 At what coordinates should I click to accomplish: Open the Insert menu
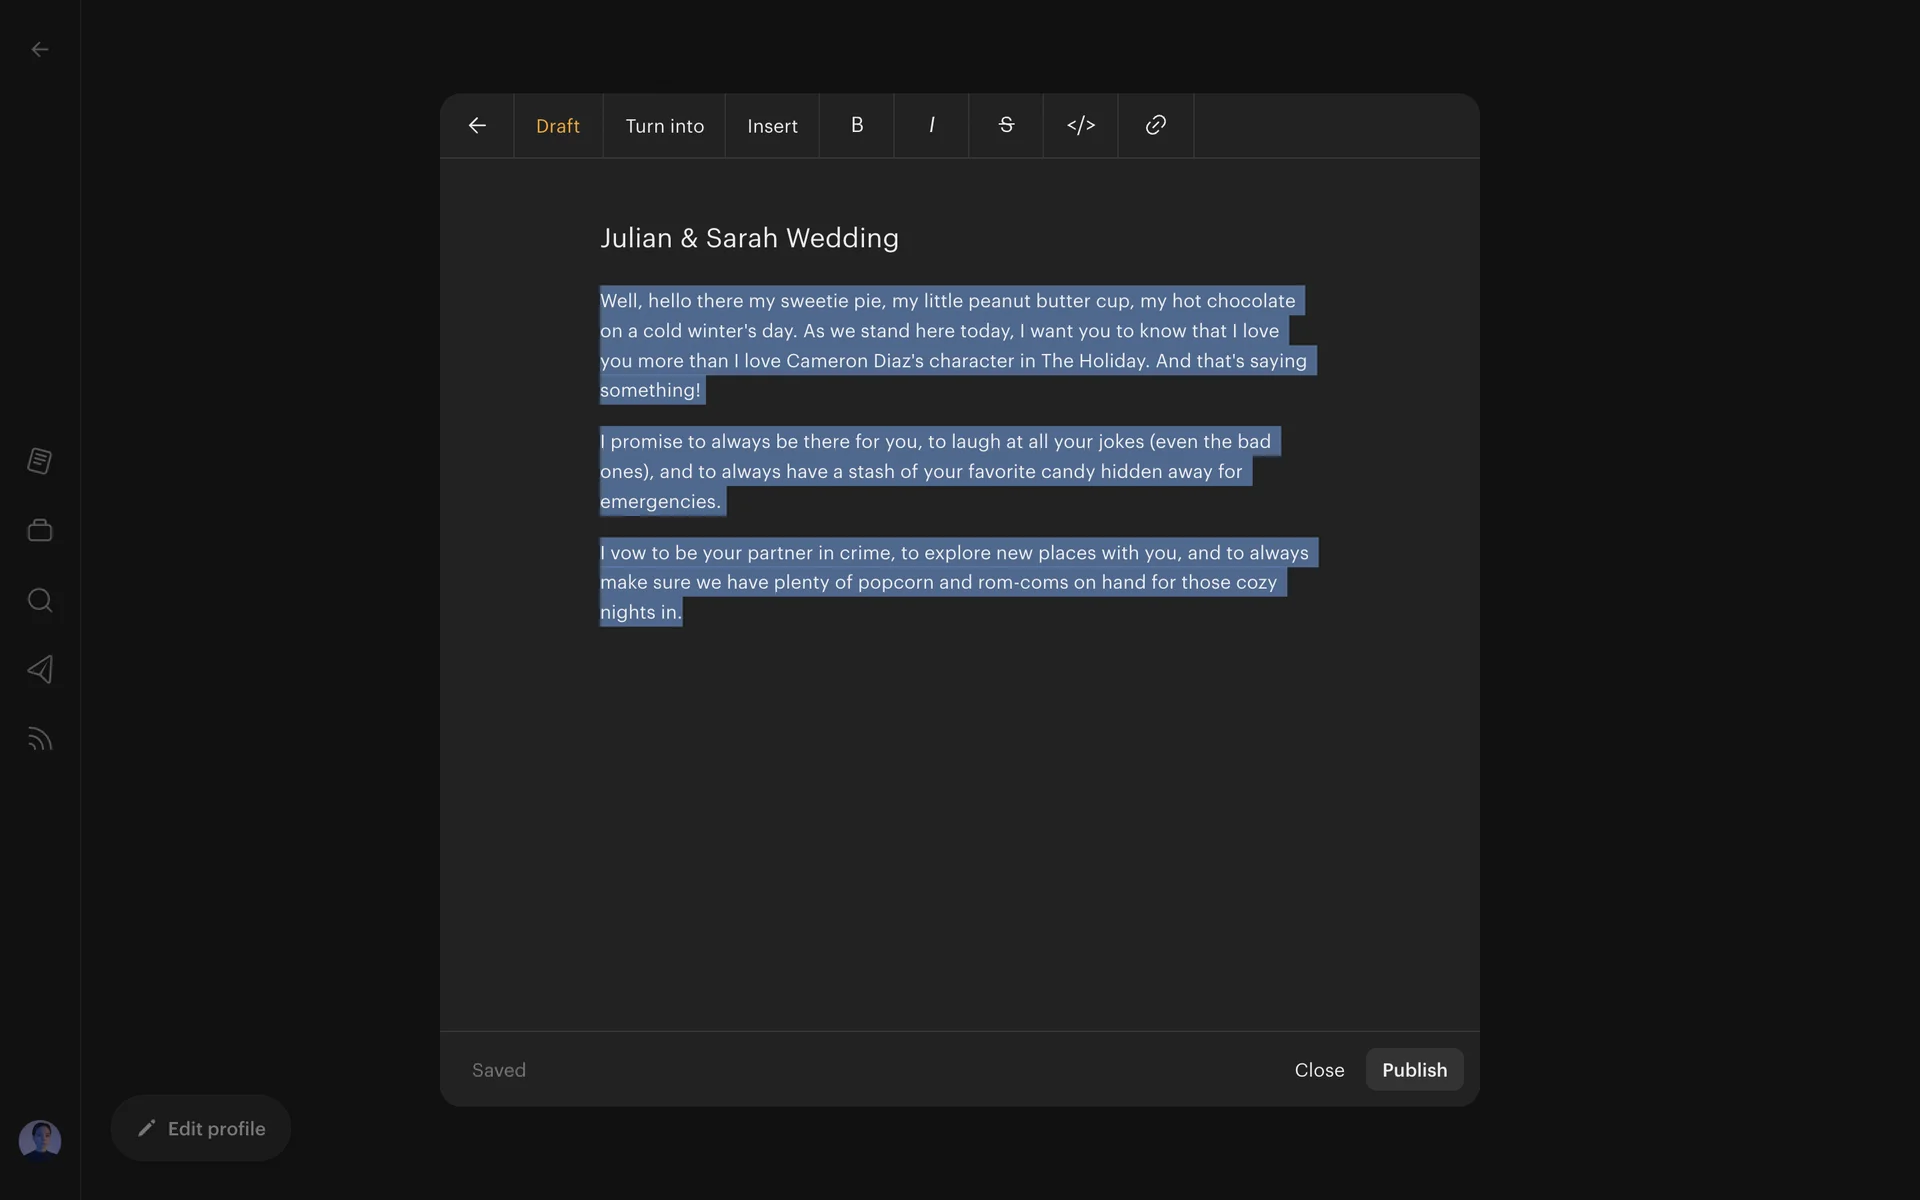(x=772, y=126)
